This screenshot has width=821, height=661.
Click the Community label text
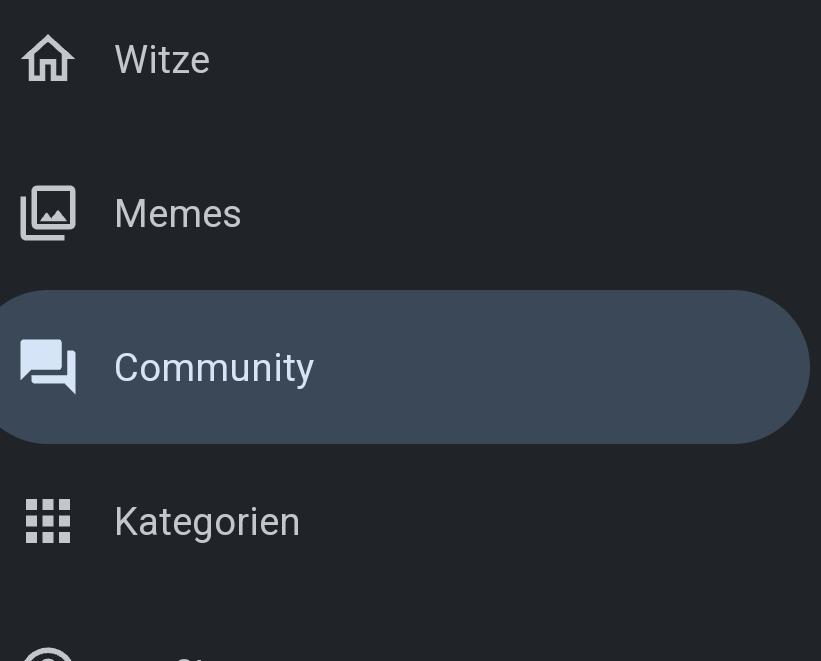coord(214,368)
